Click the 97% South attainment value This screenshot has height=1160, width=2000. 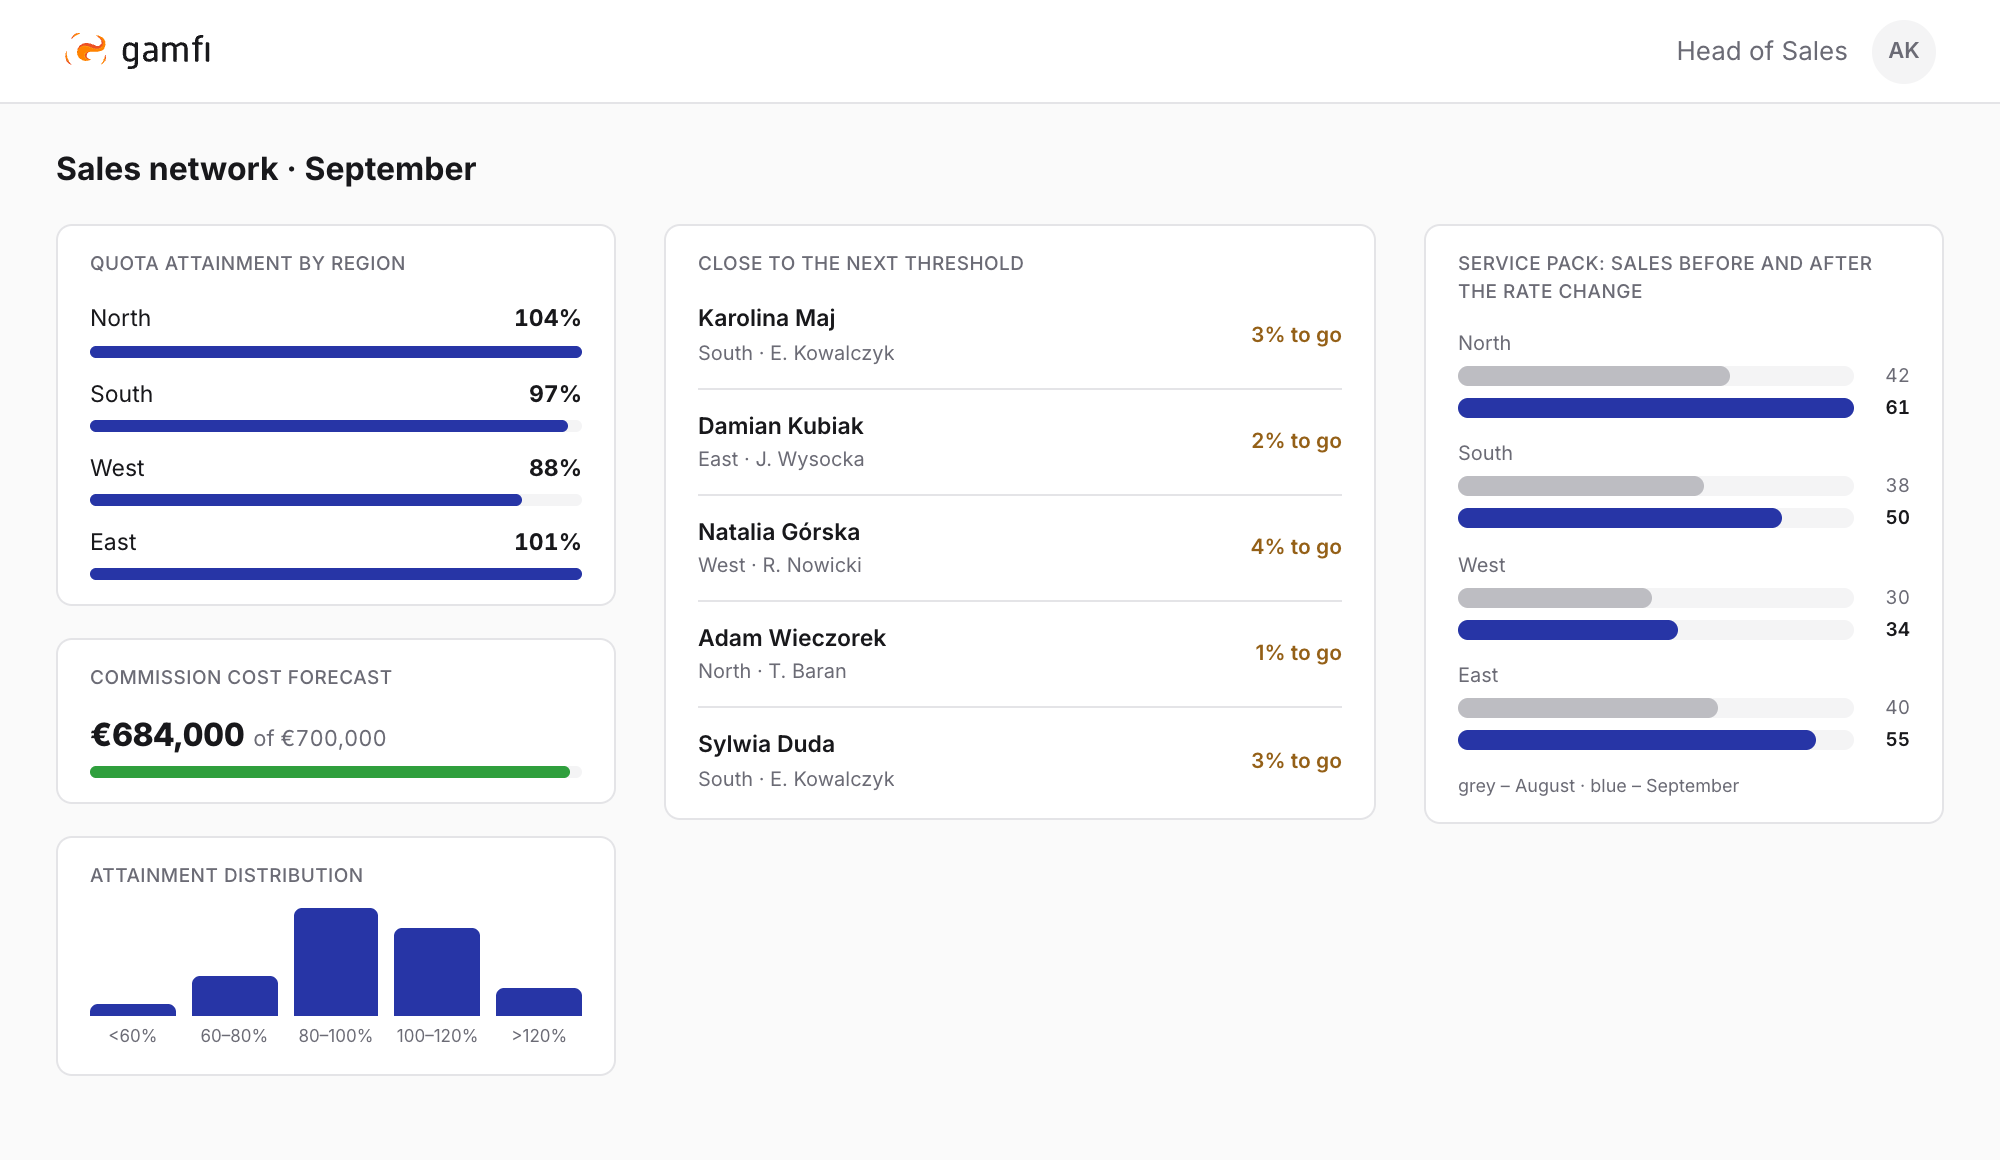click(x=555, y=394)
